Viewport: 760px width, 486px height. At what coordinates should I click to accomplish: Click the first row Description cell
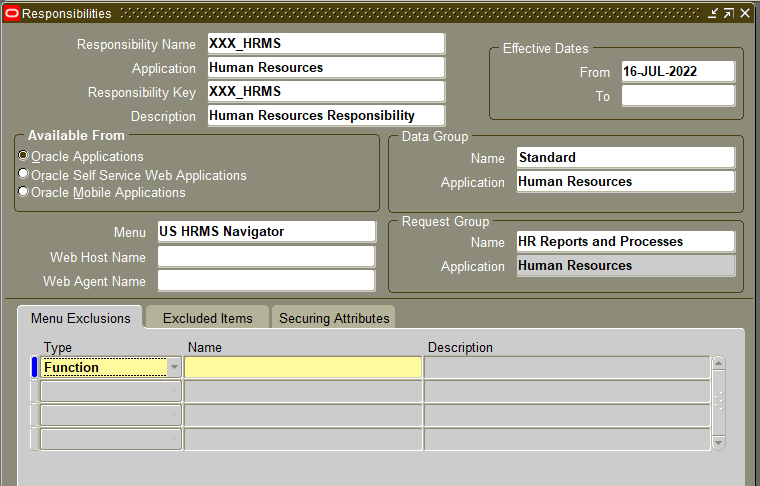click(567, 367)
